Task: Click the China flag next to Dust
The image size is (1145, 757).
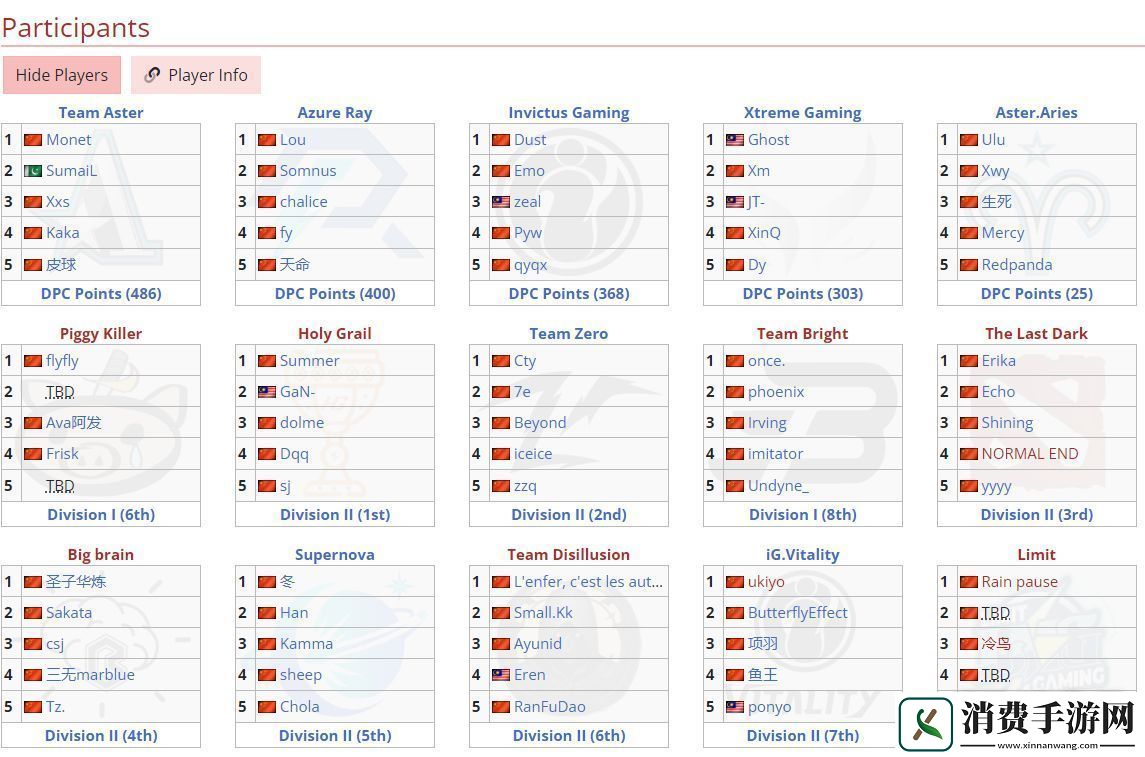Action: (x=501, y=140)
